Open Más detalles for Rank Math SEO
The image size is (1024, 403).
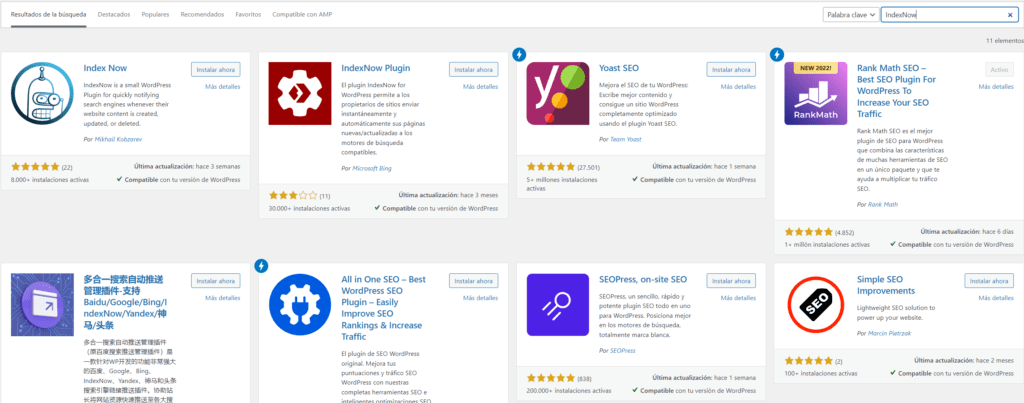point(996,86)
